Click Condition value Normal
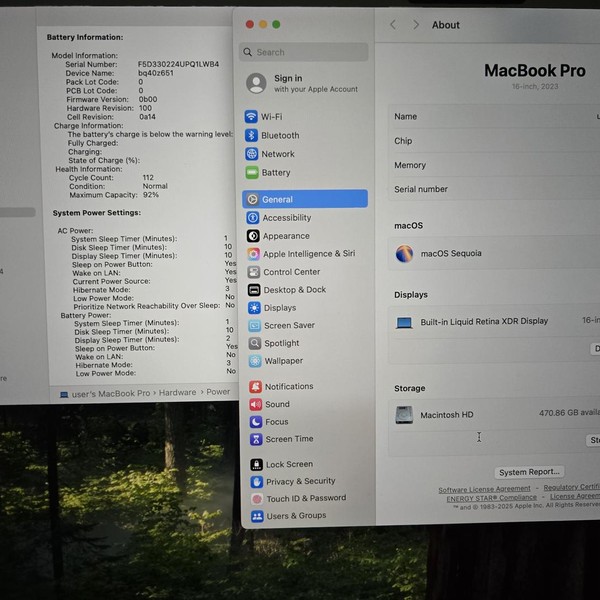The height and width of the screenshot is (600, 600). point(155,186)
